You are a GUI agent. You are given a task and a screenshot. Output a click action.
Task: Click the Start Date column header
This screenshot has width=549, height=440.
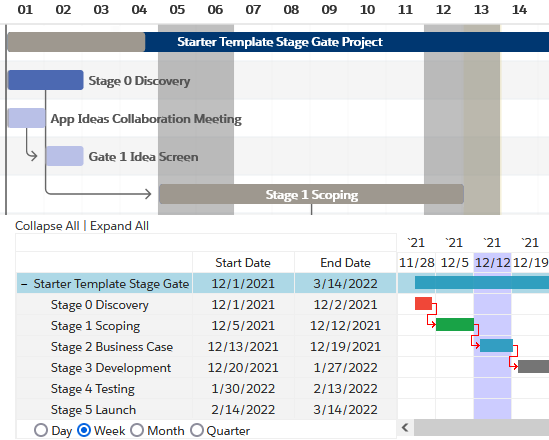(x=243, y=263)
